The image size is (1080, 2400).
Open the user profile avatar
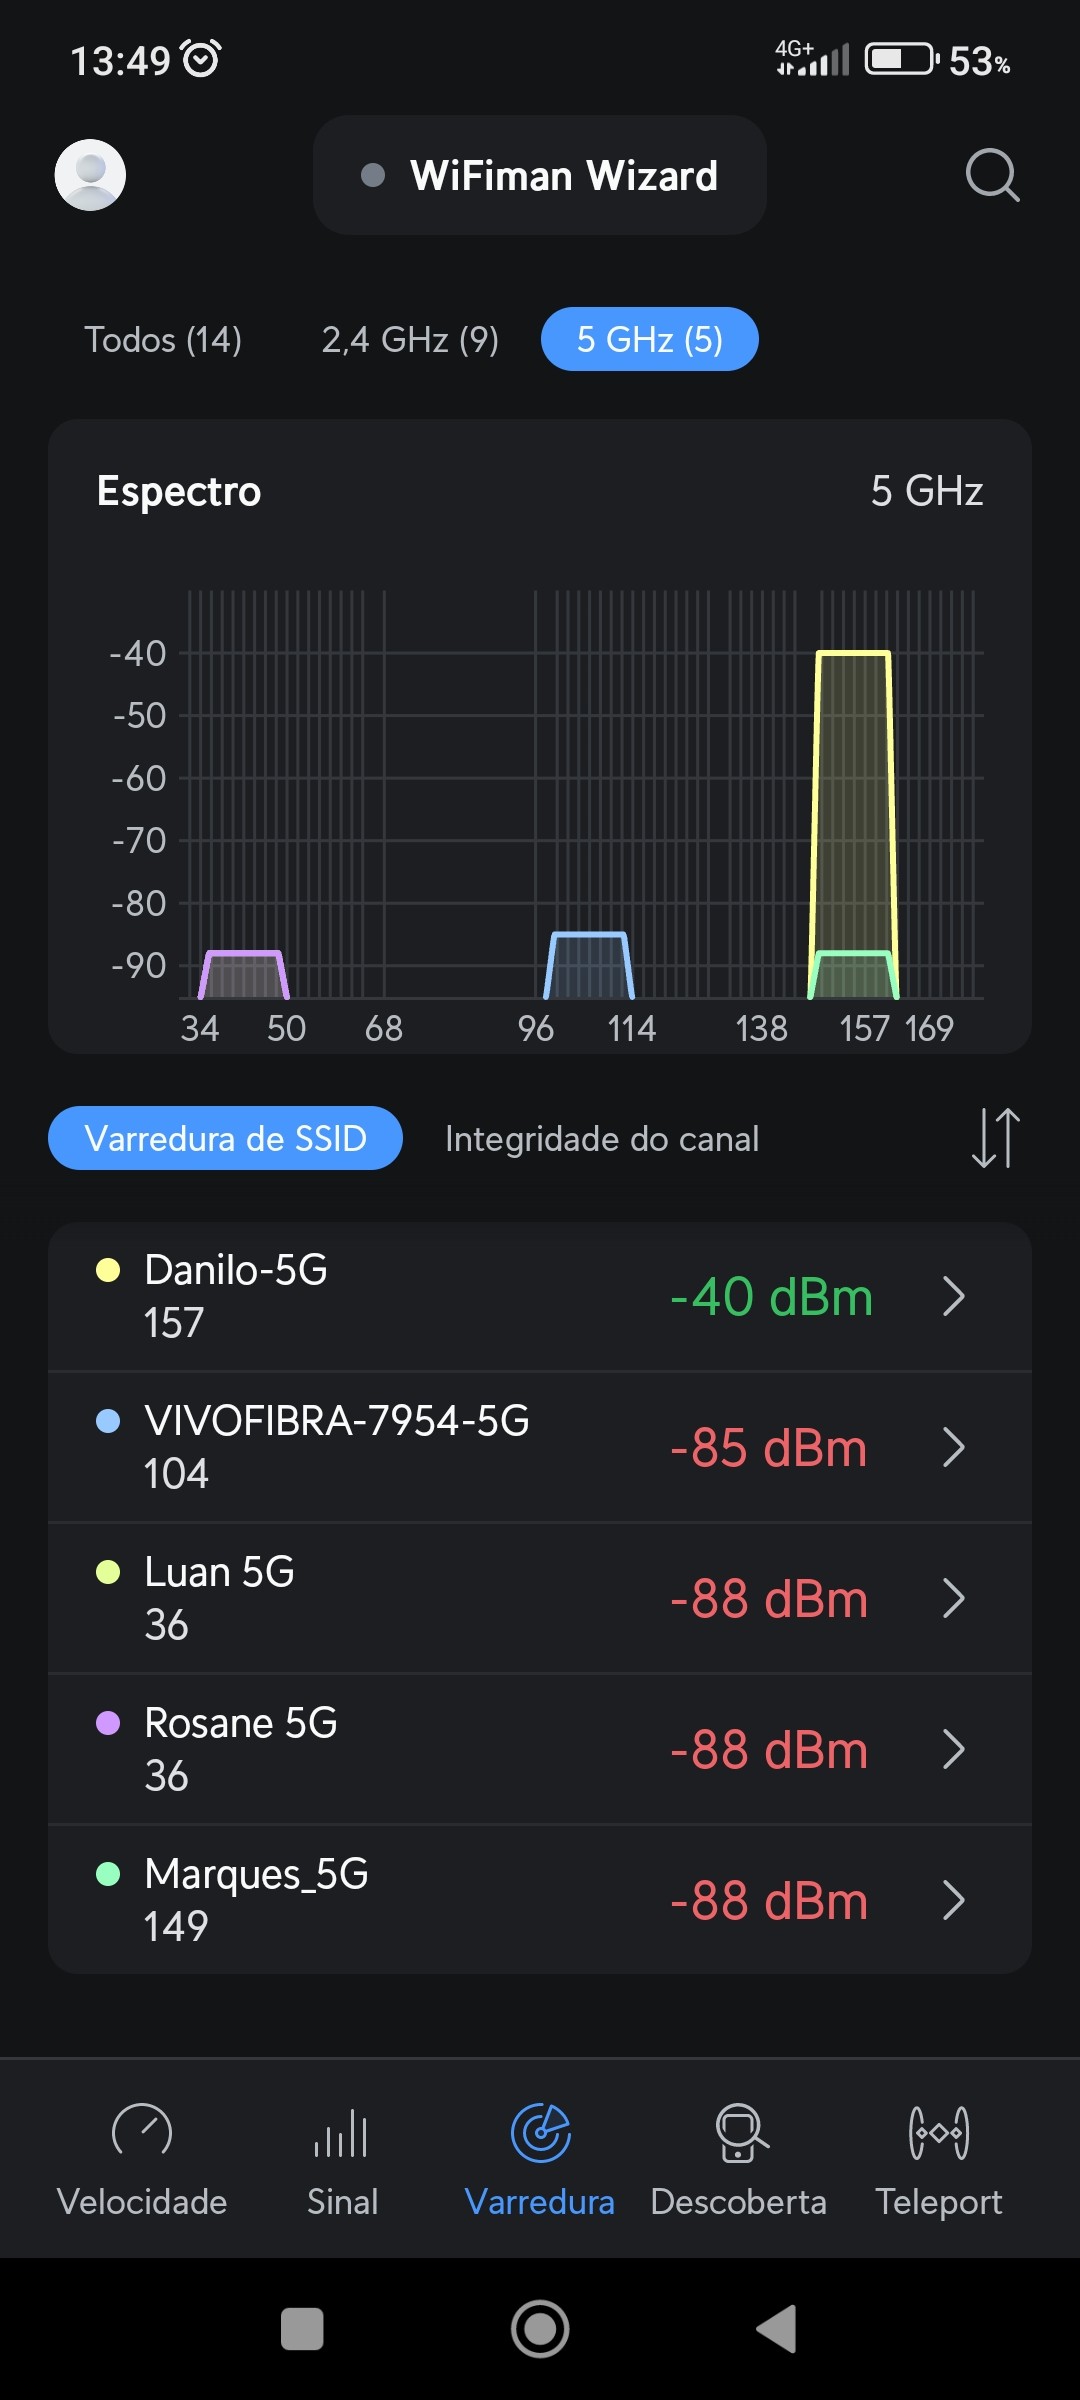[x=90, y=175]
